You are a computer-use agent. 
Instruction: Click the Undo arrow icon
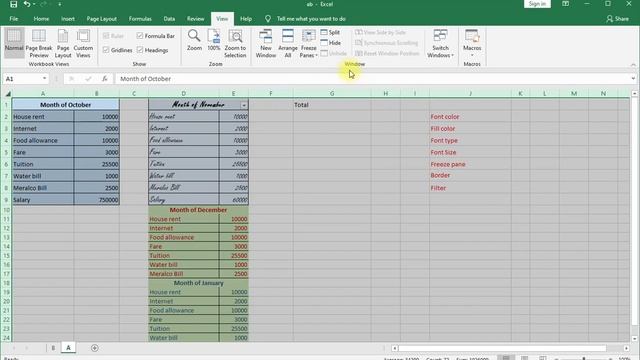[x=27, y=4]
